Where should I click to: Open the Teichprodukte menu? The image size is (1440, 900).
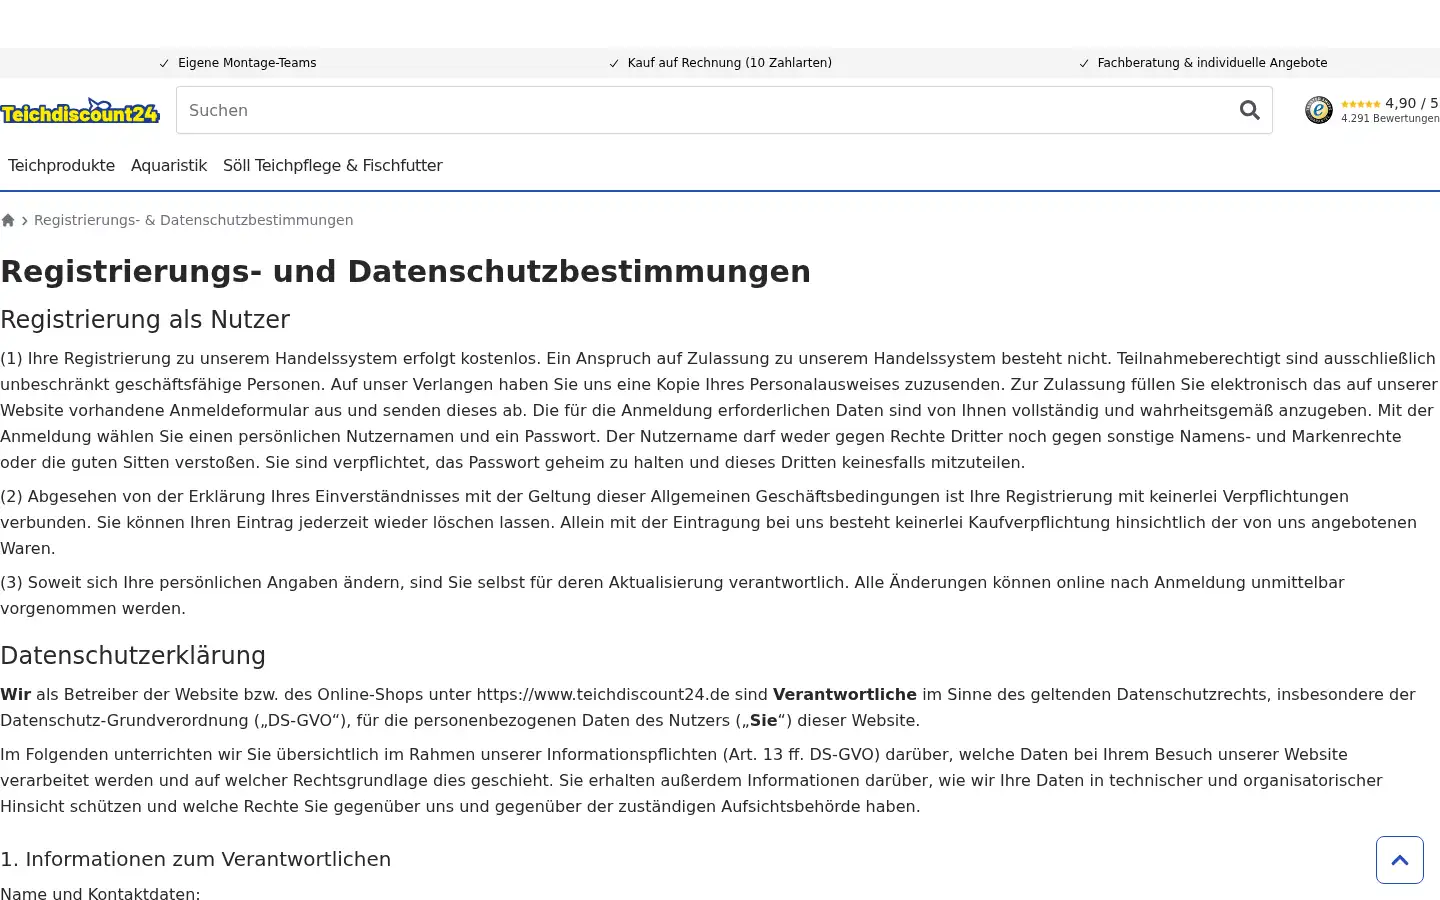coord(61,165)
